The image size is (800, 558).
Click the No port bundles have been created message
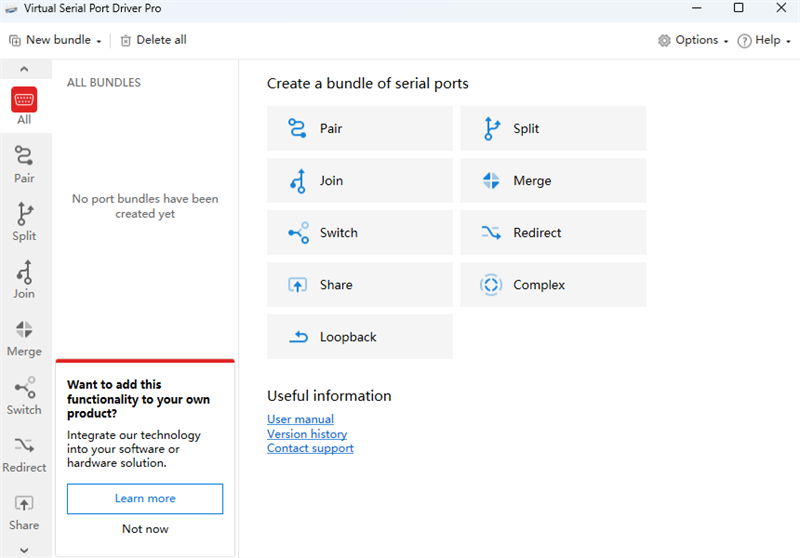(145, 206)
